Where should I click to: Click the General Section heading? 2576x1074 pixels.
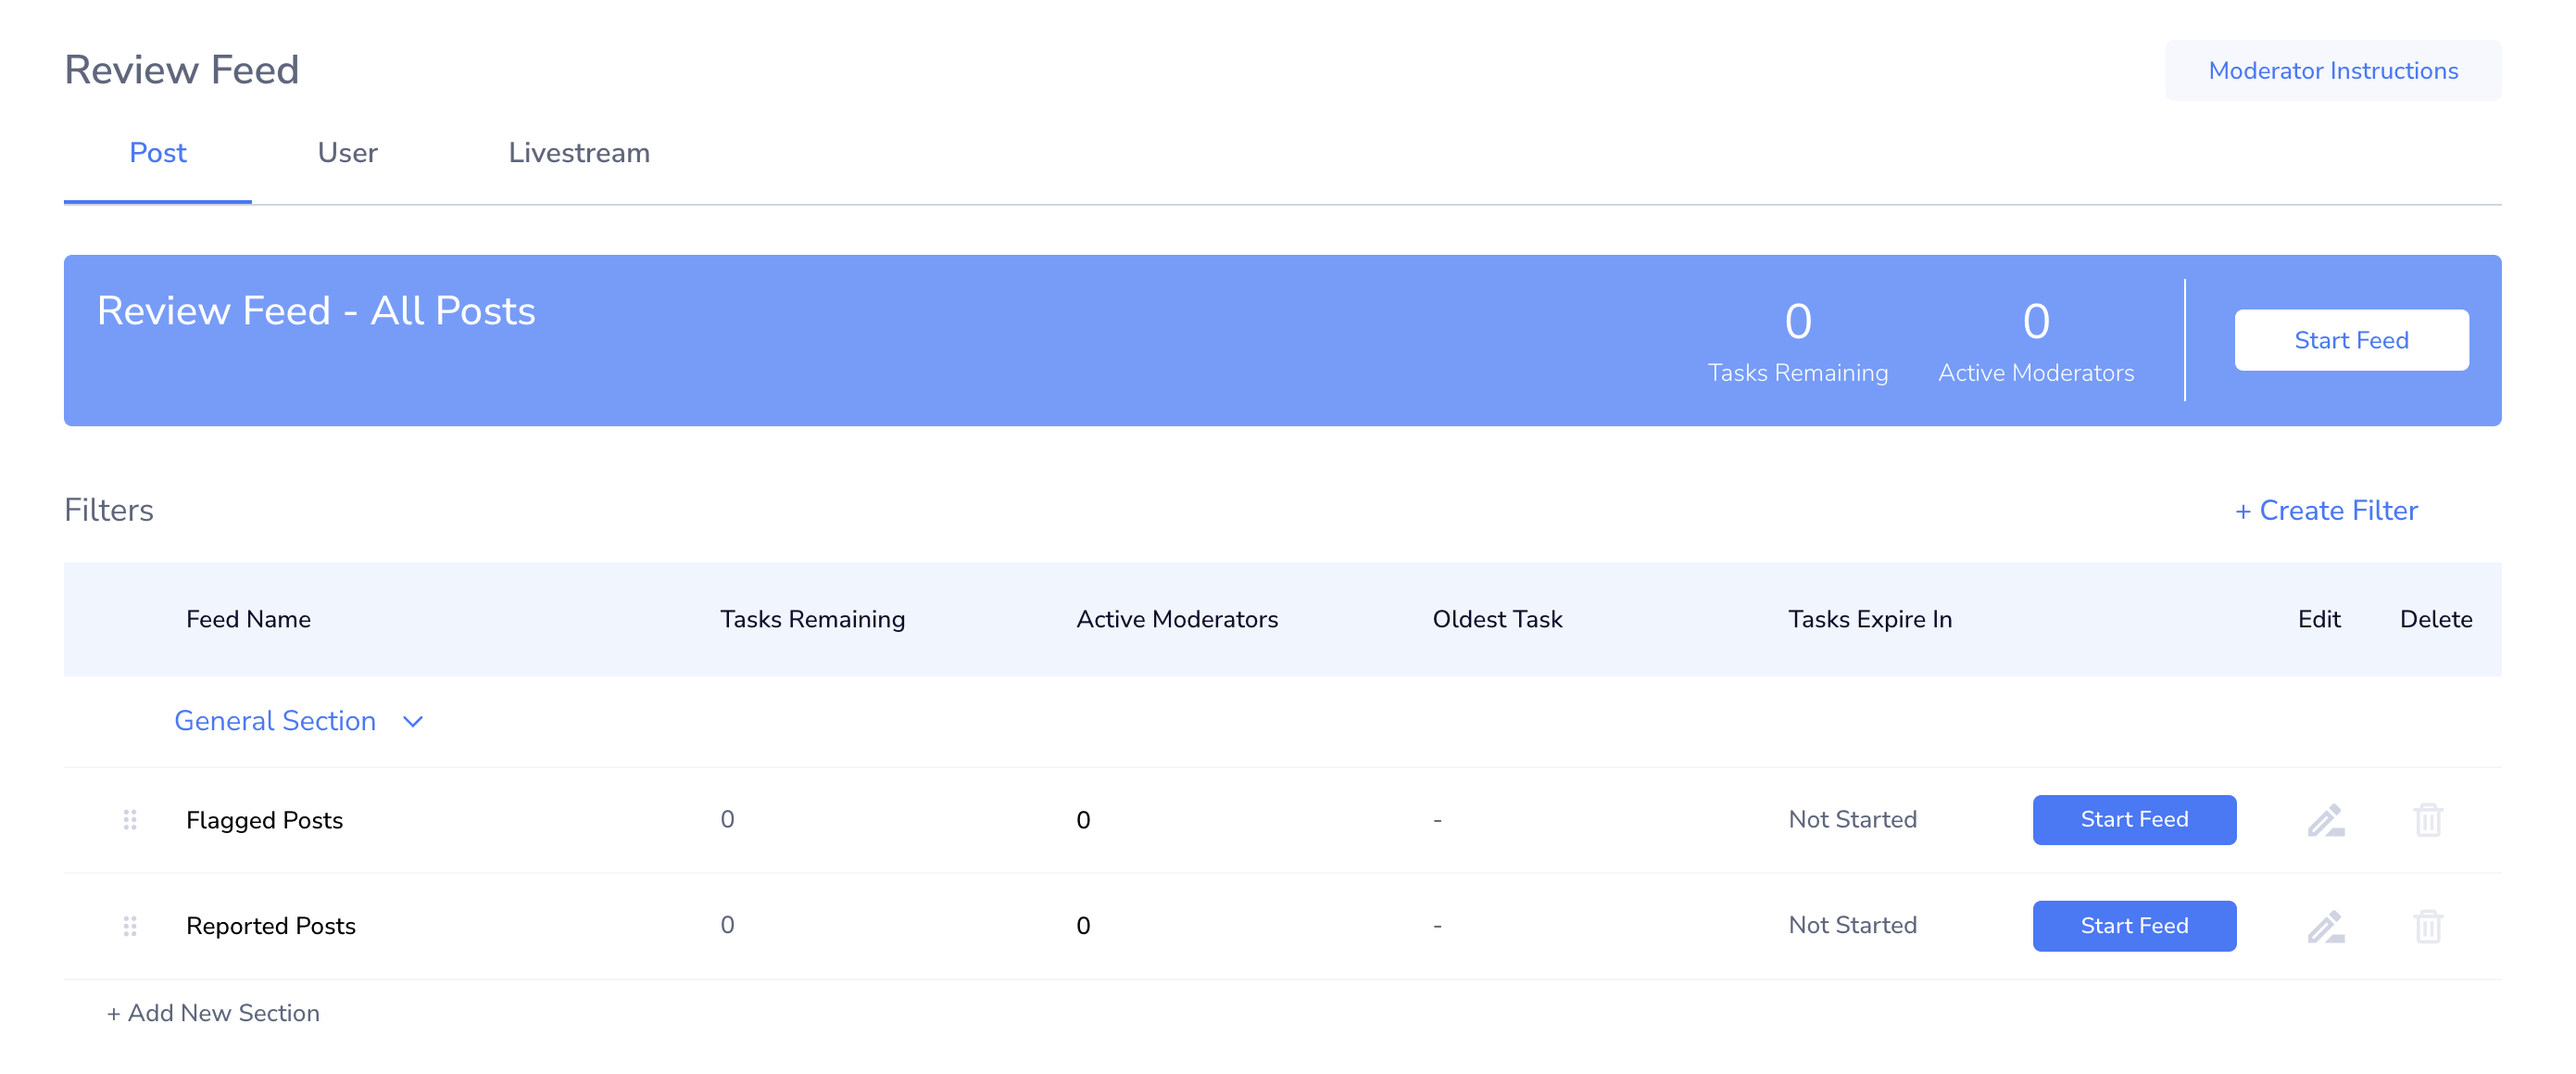(275, 721)
